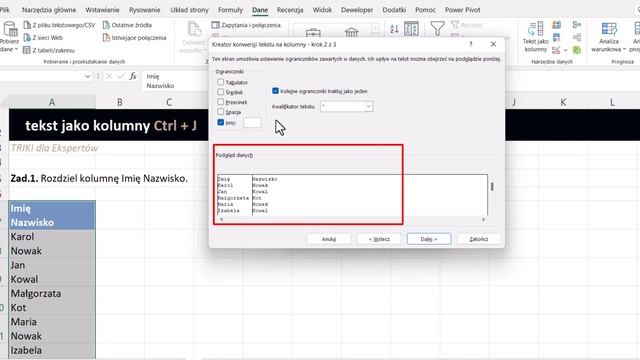The height and width of the screenshot is (360, 640).
Task: Click the Stocks data type icon
Action: tap(313, 33)
